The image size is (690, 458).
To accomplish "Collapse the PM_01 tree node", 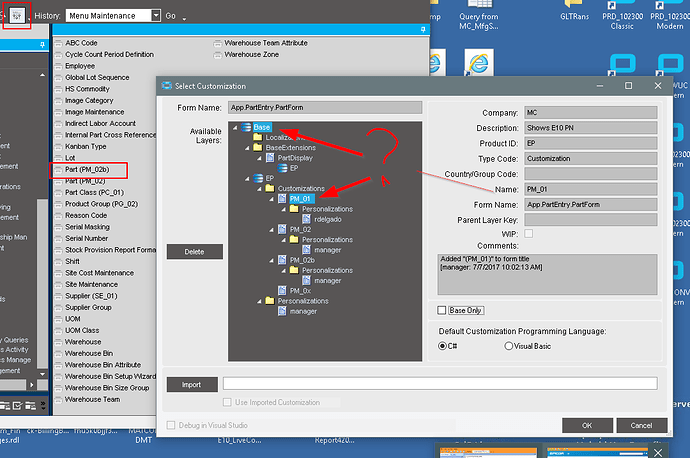I will (x=272, y=199).
